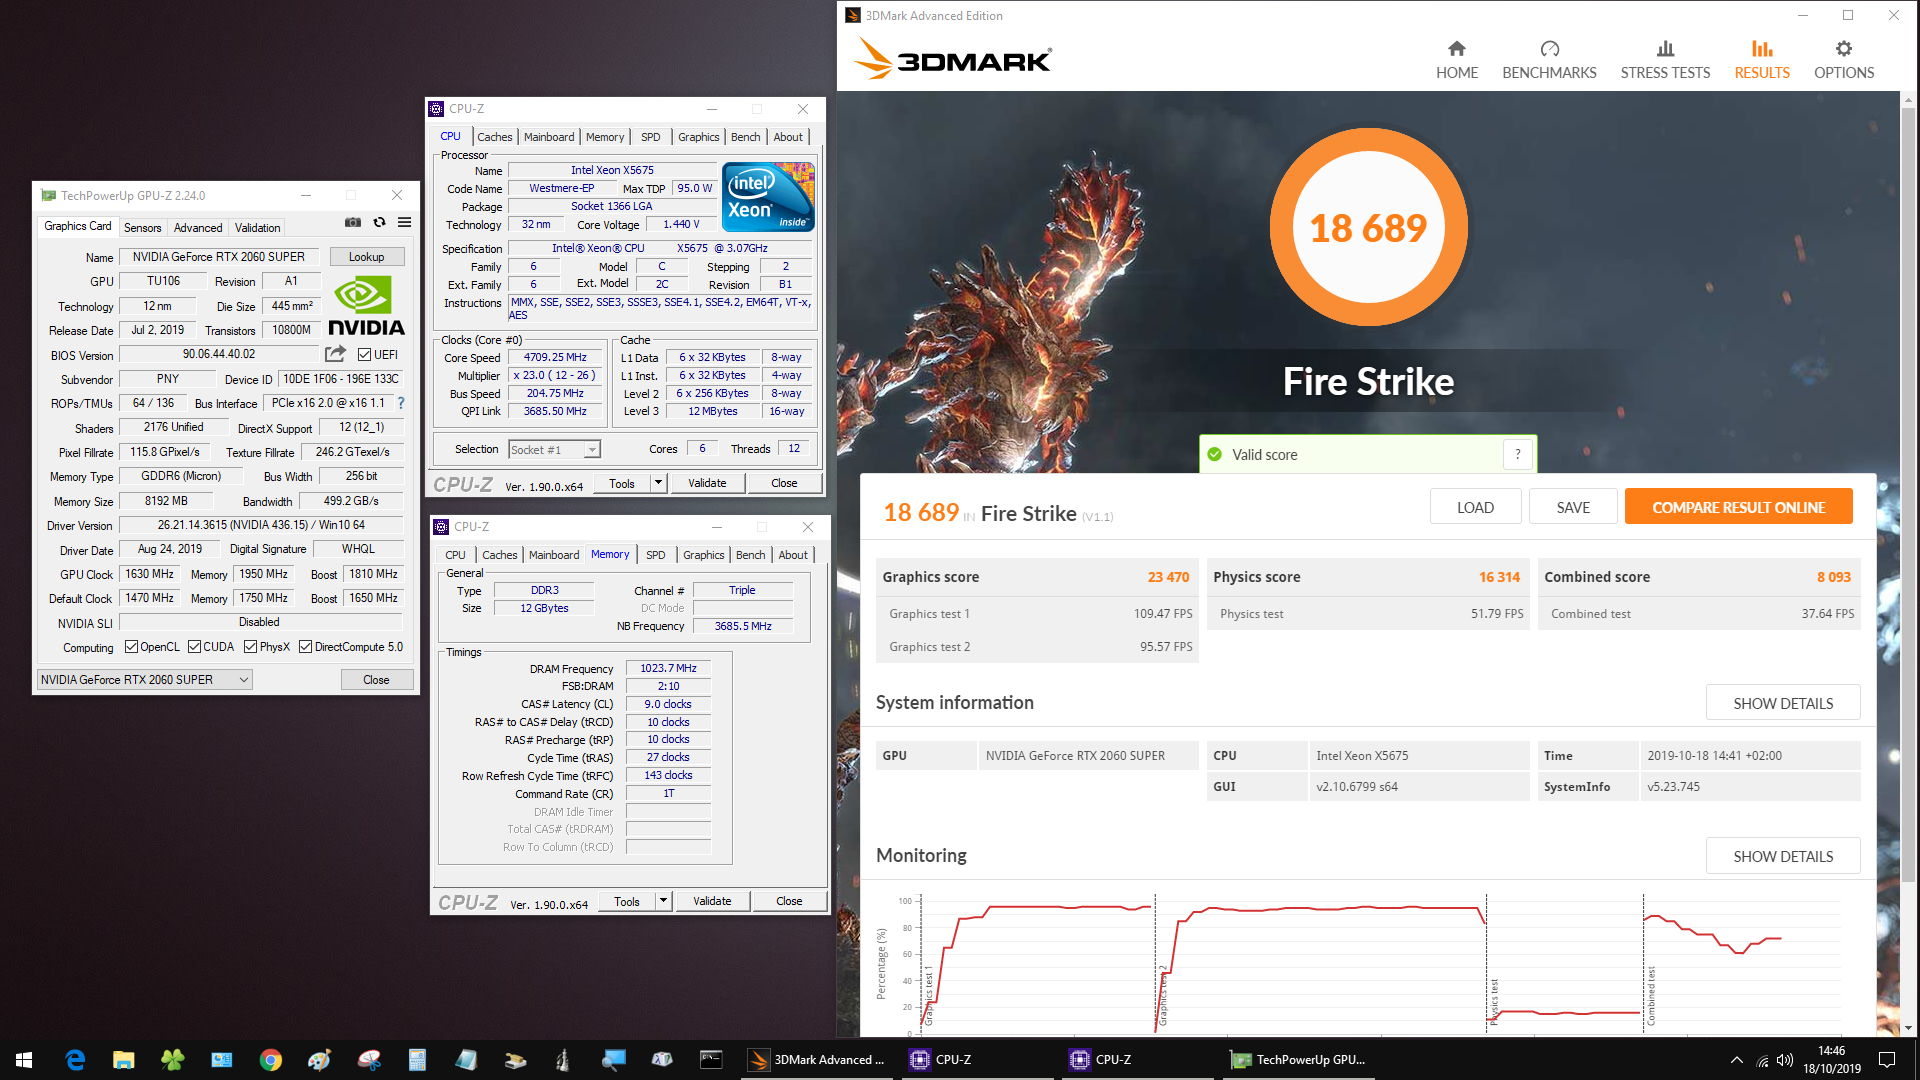Viewport: 1920px width, 1080px height.
Task: Click the SAVE button in 3DMark
Action: coord(1573,507)
